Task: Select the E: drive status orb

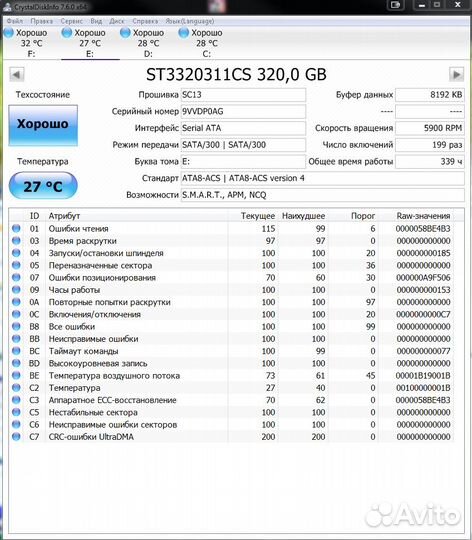Action: coord(67,33)
